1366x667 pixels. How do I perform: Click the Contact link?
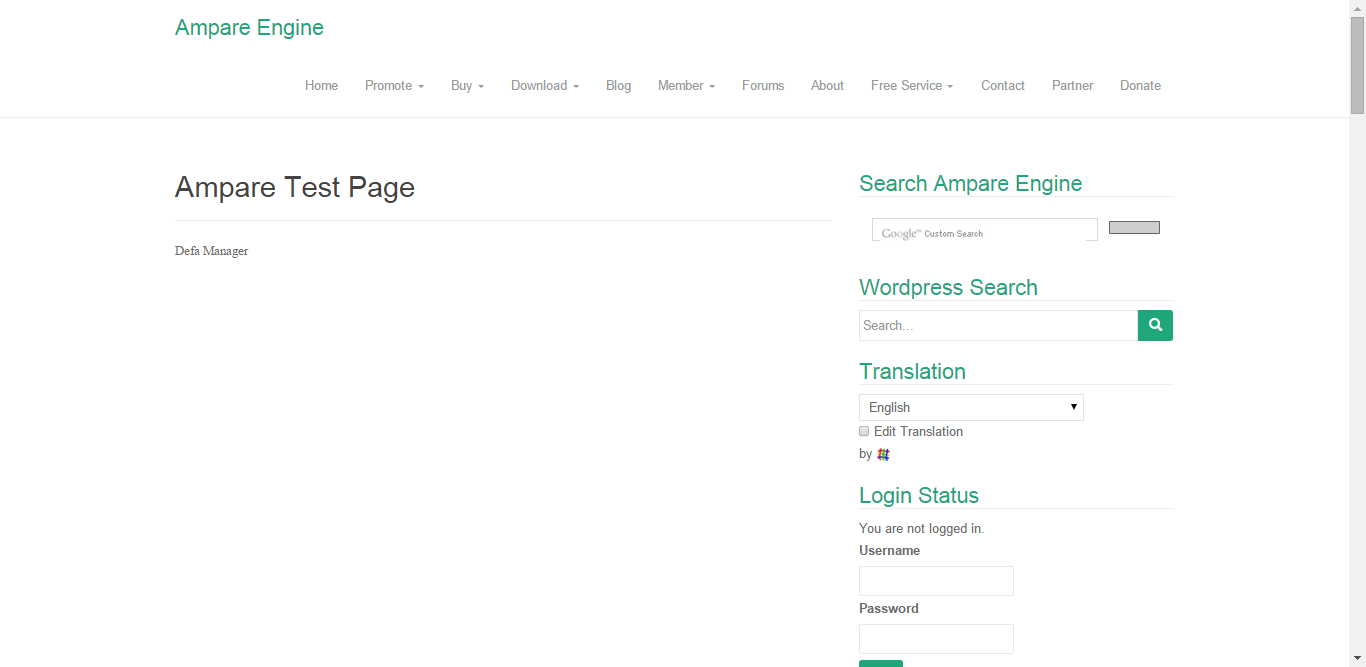coord(1003,85)
